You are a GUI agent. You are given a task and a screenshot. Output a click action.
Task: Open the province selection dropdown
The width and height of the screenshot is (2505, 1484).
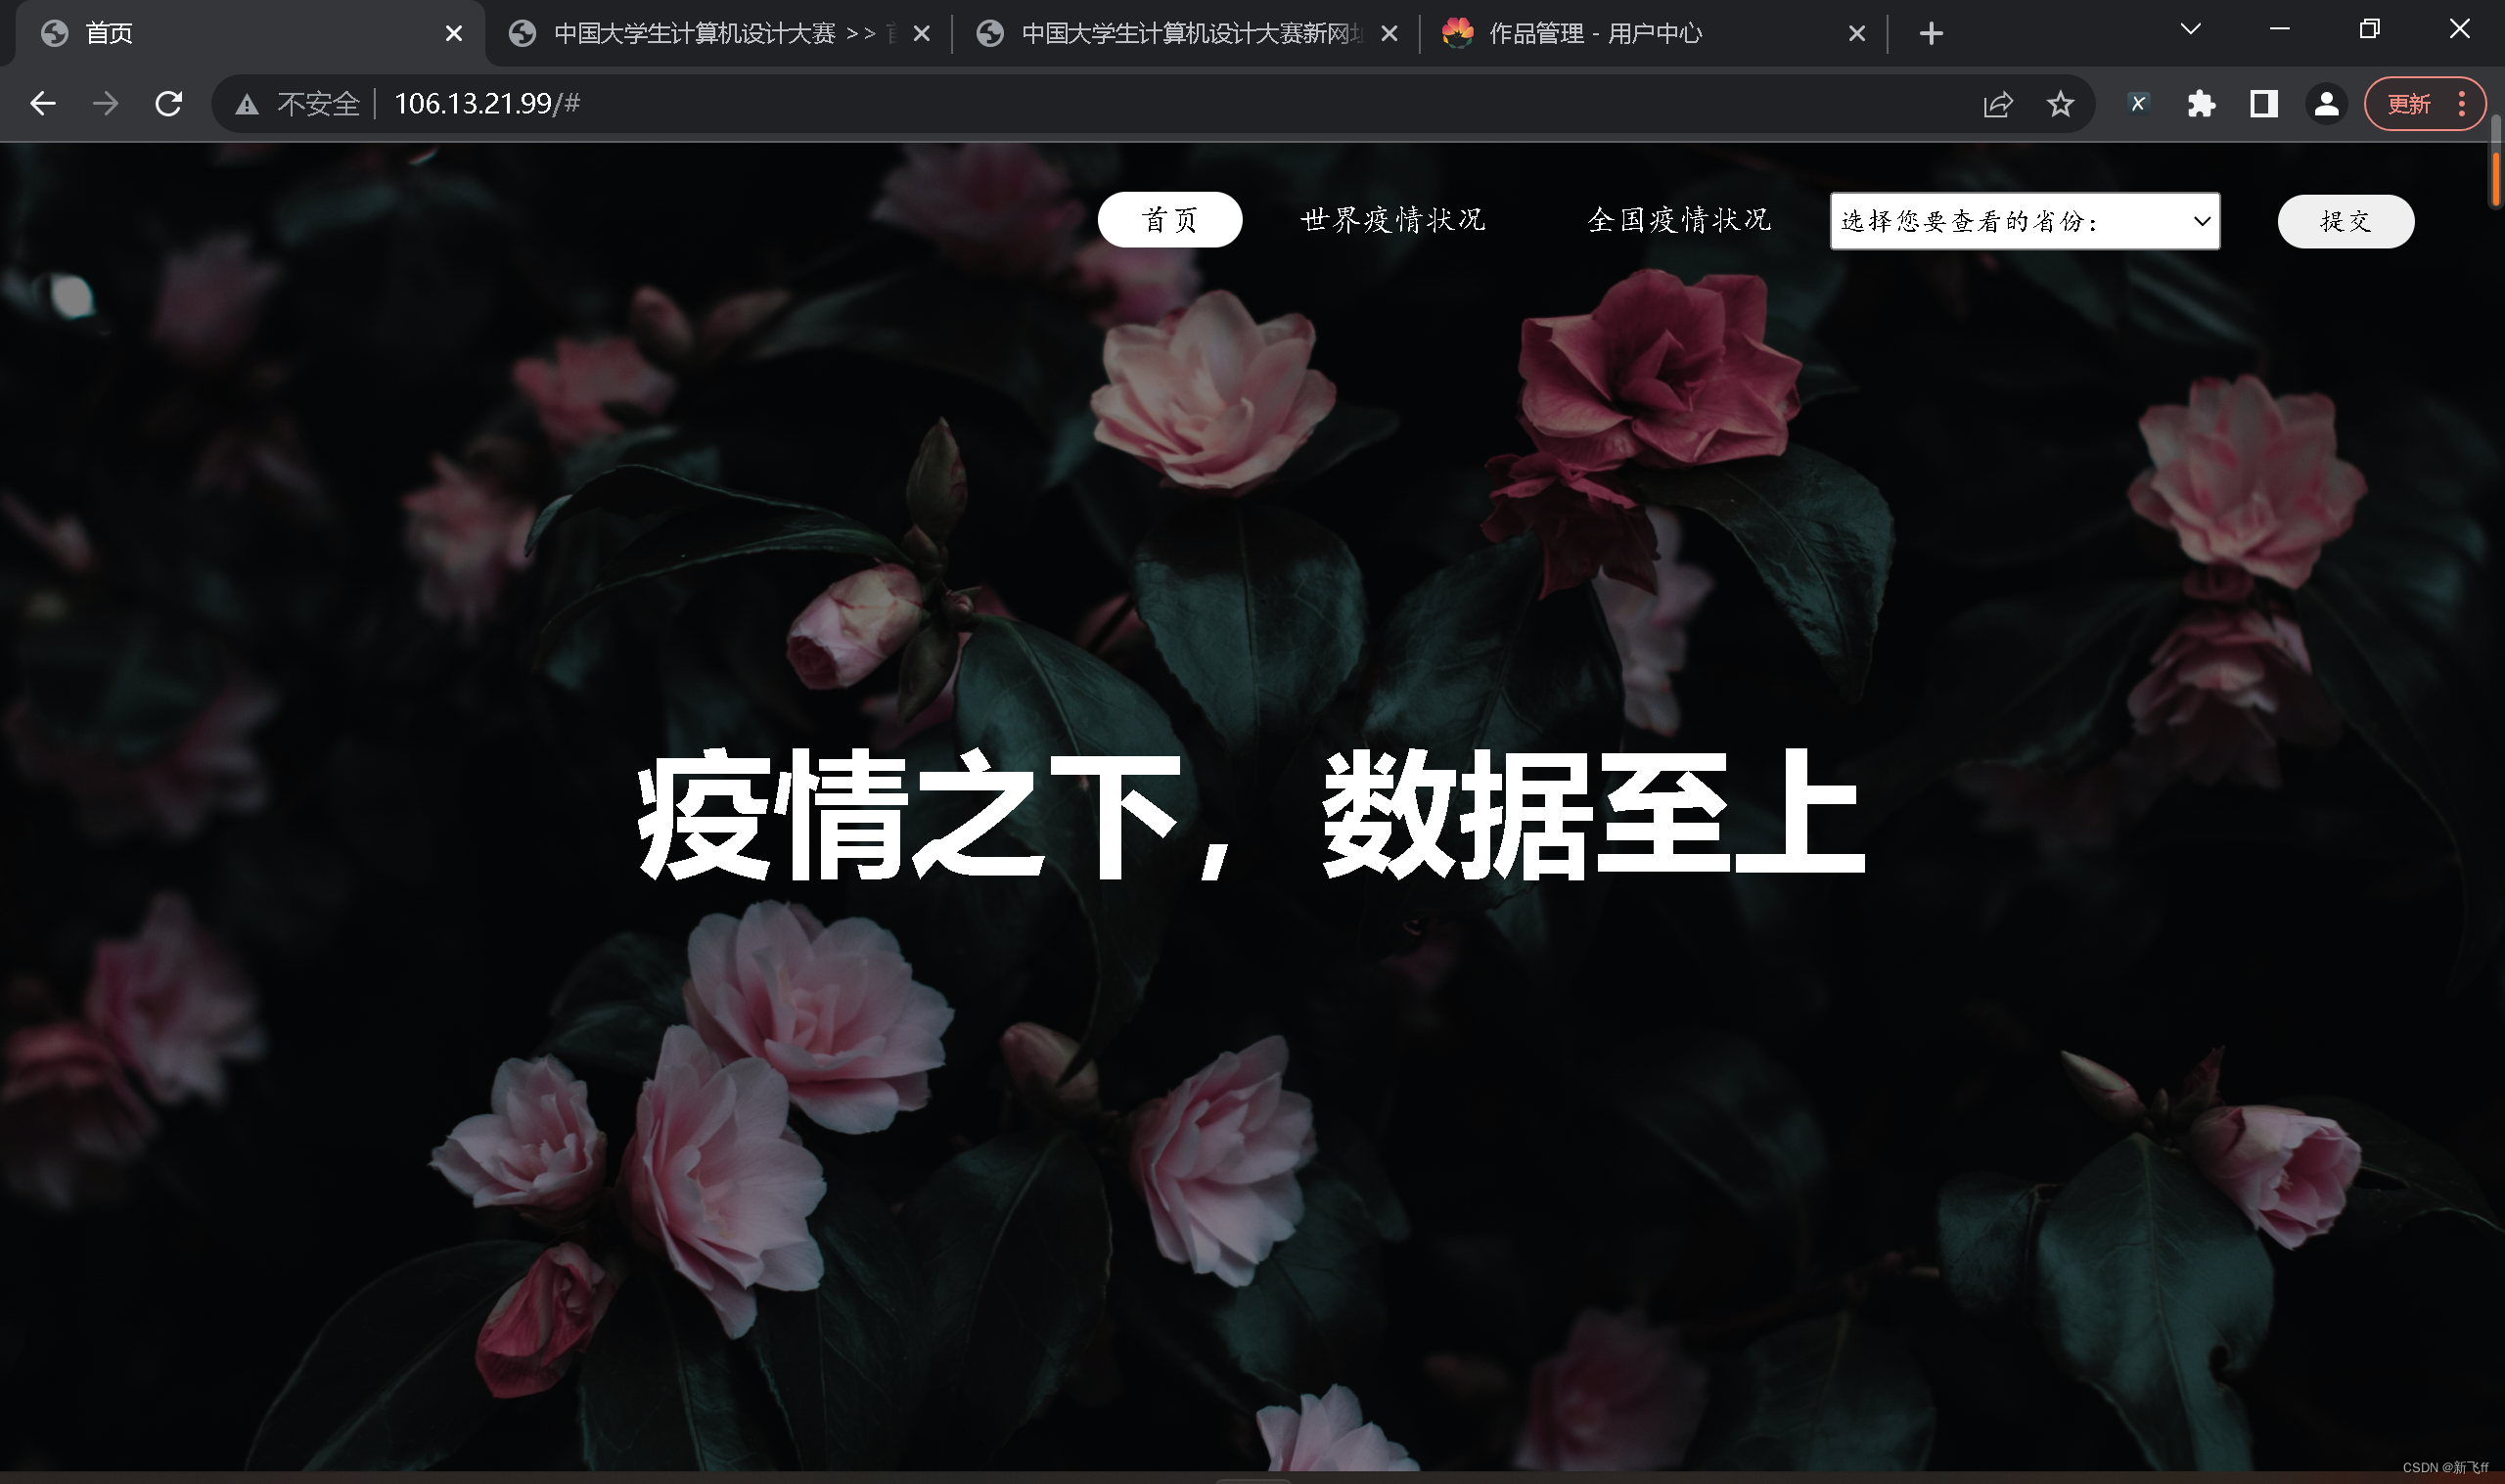pos(2024,221)
